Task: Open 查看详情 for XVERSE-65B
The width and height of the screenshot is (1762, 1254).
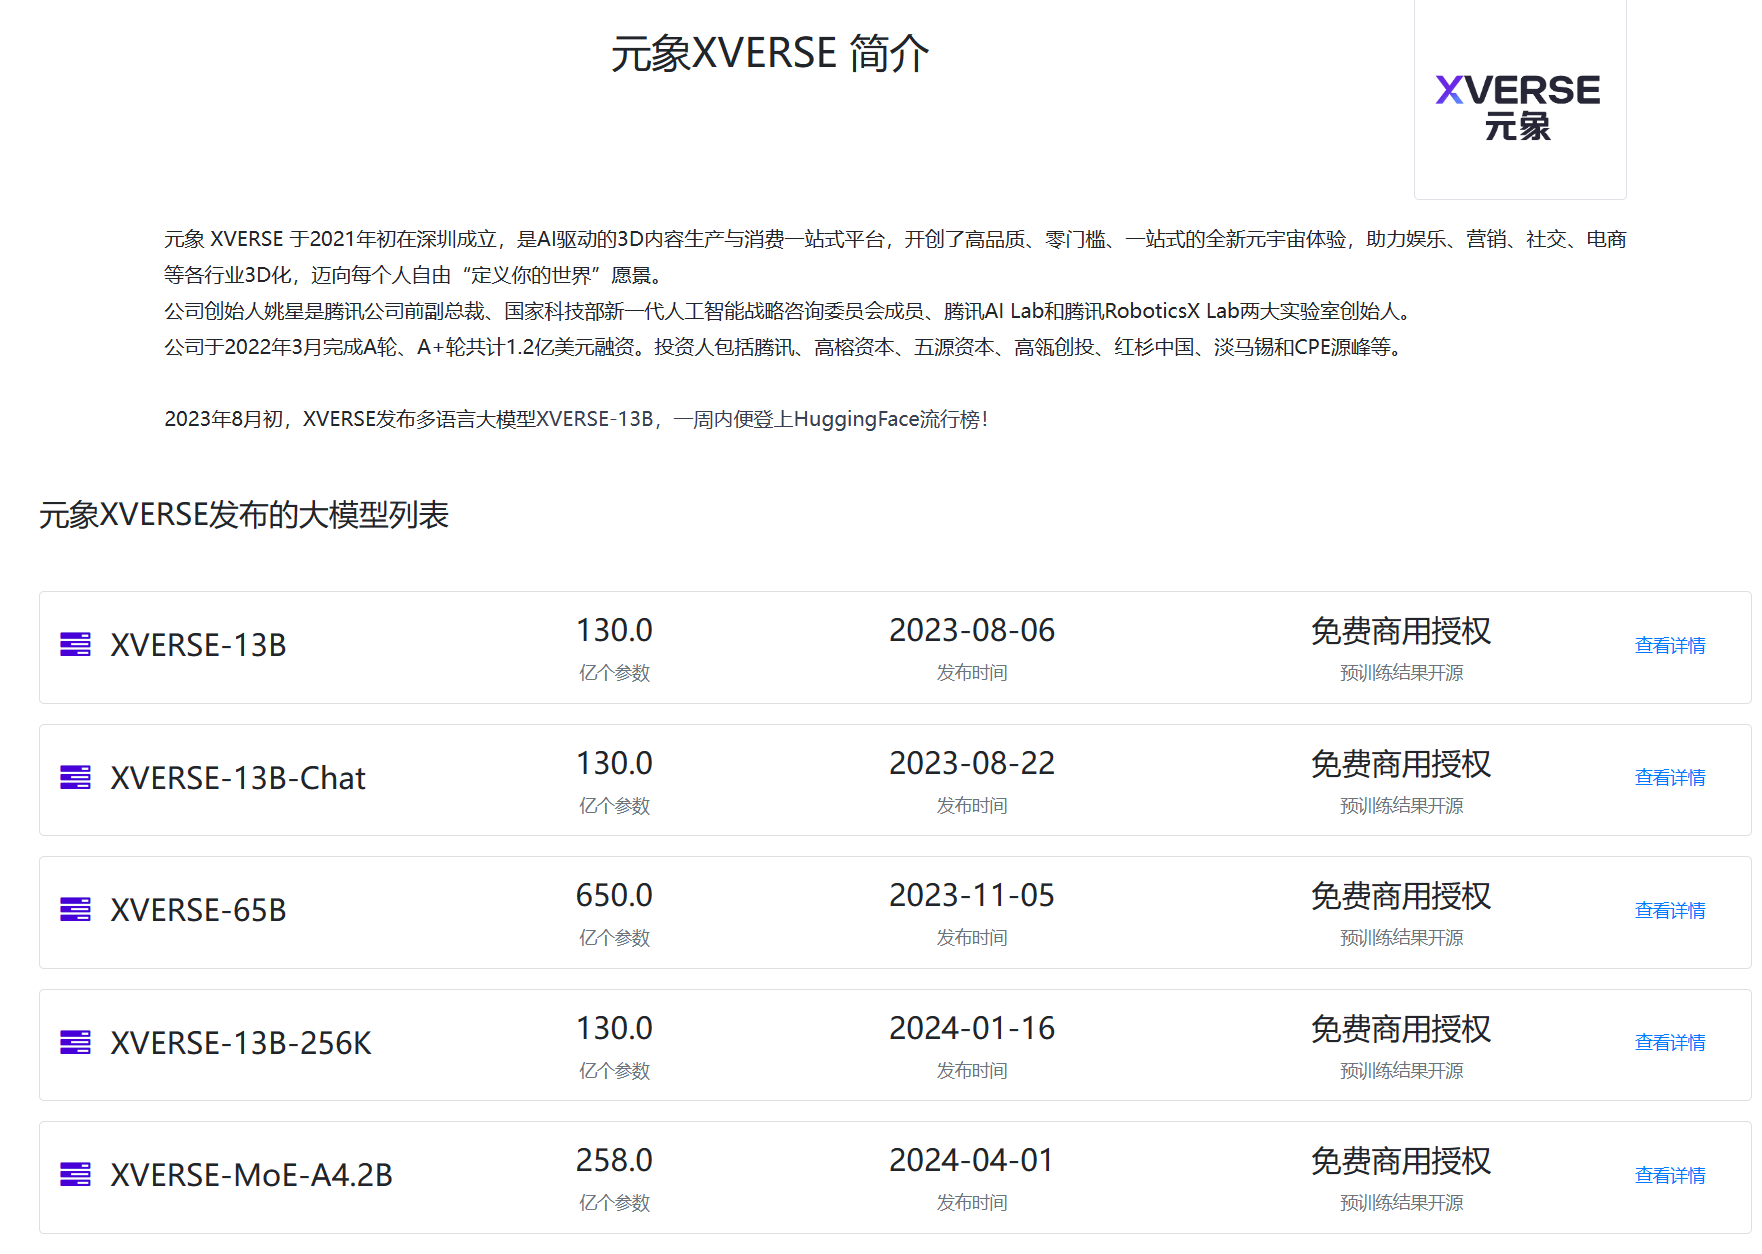Action: [x=1670, y=910]
